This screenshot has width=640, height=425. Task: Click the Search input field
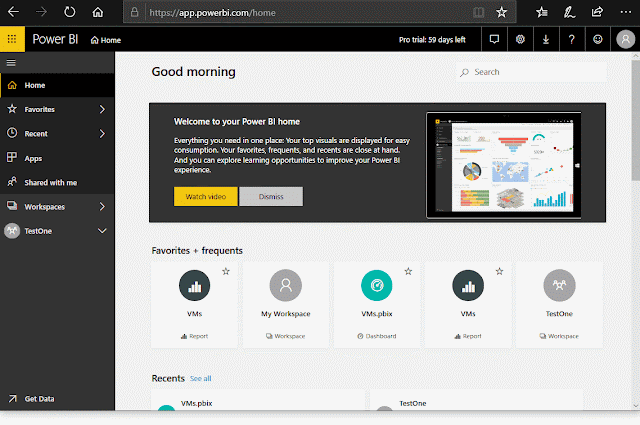coord(531,72)
